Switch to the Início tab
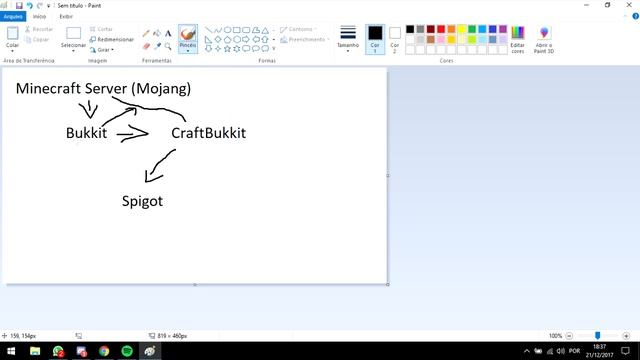 [40, 17]
